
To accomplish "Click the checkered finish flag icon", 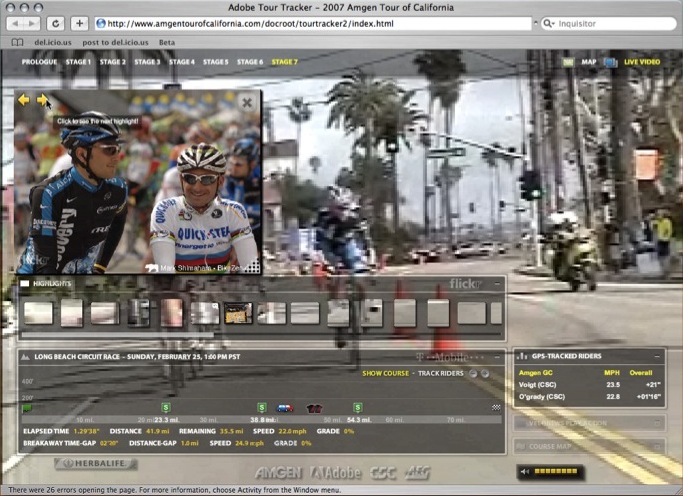I will coord(496,408).
